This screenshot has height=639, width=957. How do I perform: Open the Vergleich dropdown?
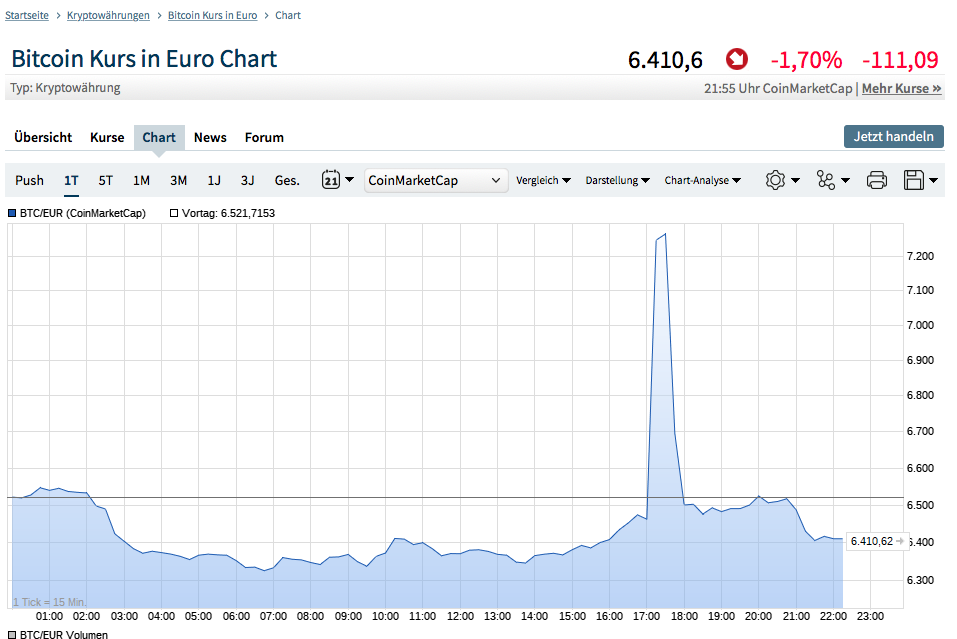pos(543,181)
